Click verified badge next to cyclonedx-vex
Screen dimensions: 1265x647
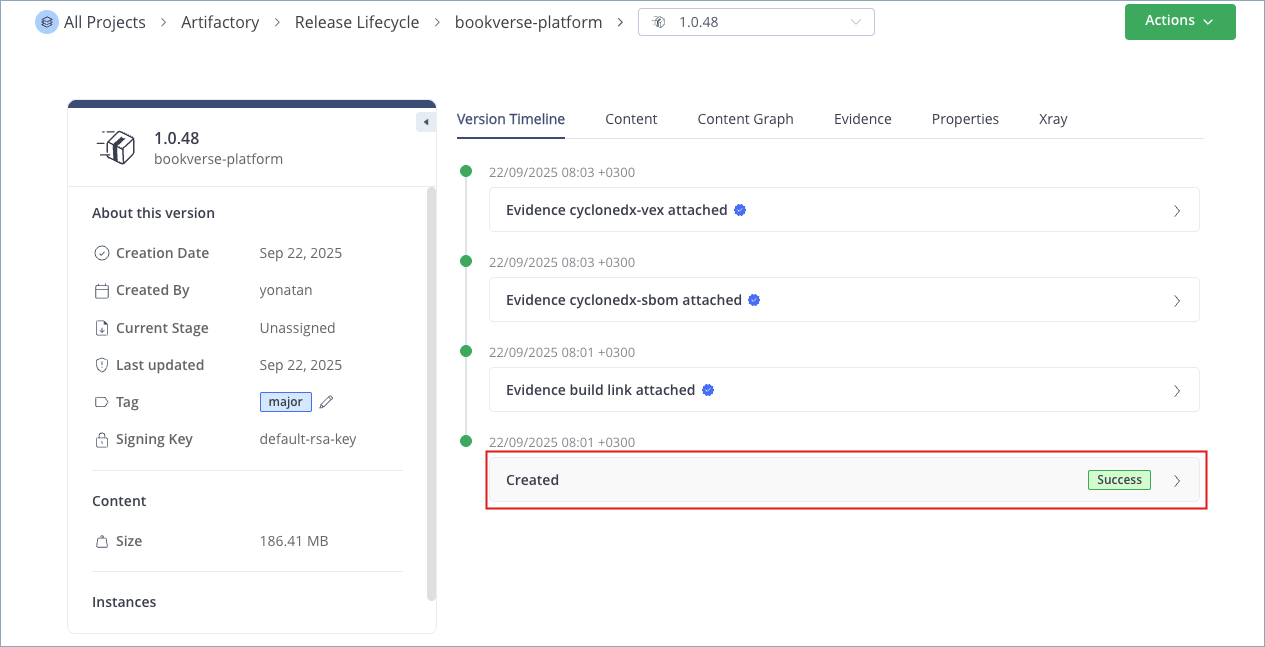click(x=740, y=210)
